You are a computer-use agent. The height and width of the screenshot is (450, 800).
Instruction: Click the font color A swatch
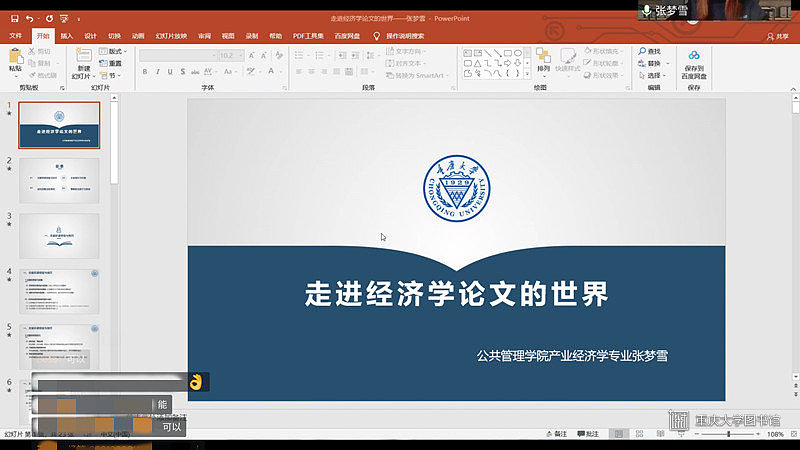pos(271,72)
